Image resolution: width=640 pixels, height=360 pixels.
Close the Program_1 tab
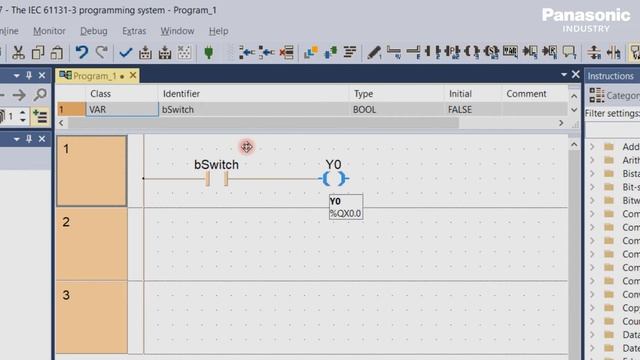133,76
